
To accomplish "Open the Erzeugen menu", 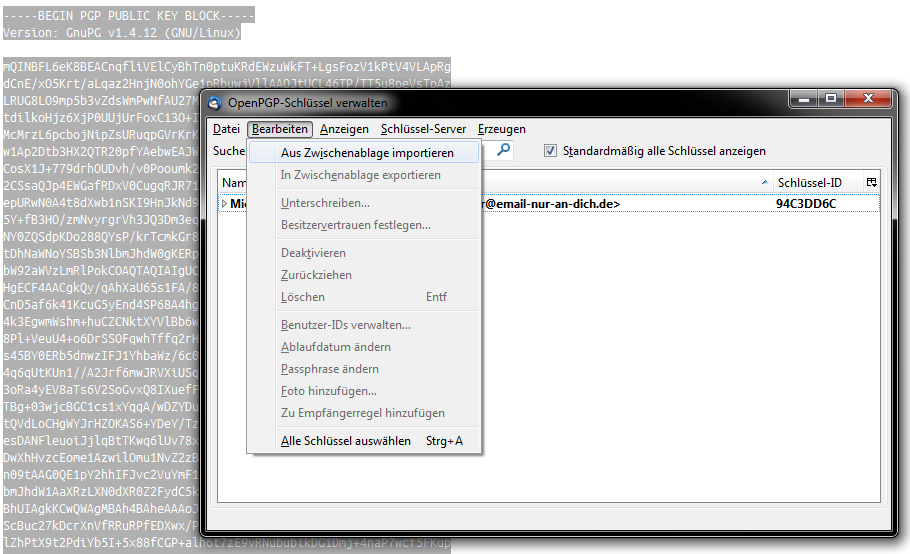I will coord(501,129).
